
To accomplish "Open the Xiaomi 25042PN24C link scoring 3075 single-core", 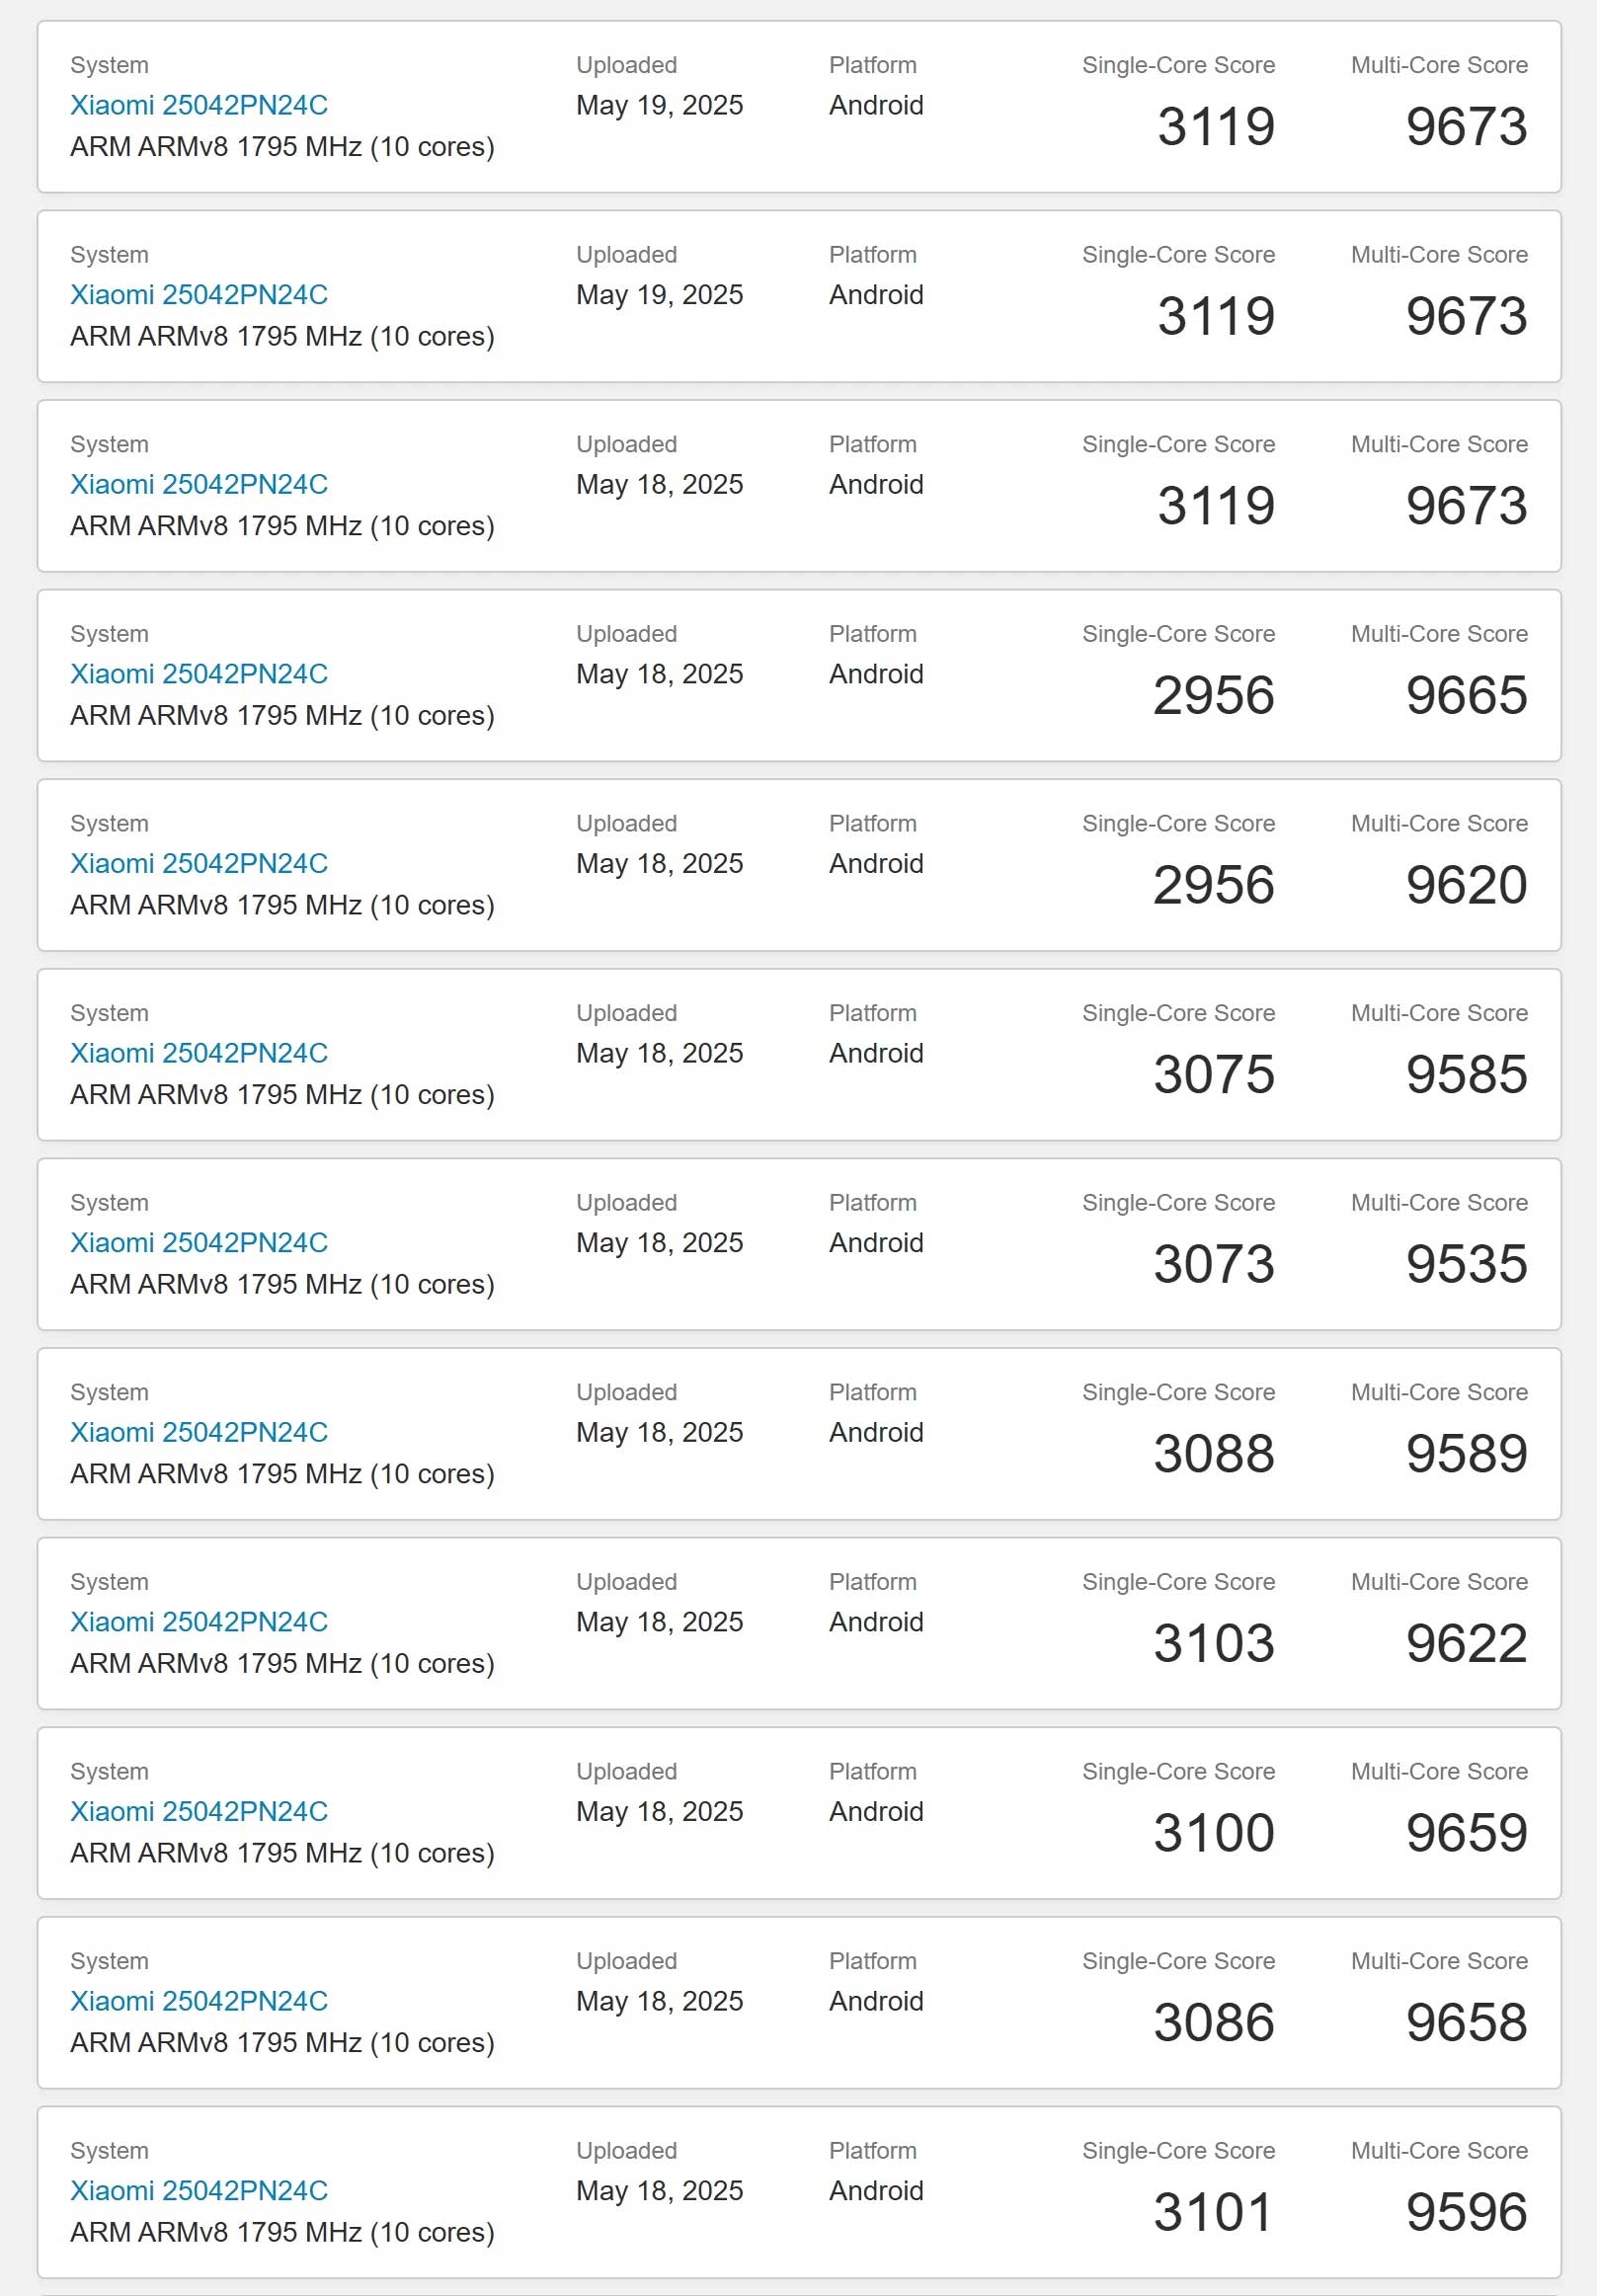I will 199,1053.
